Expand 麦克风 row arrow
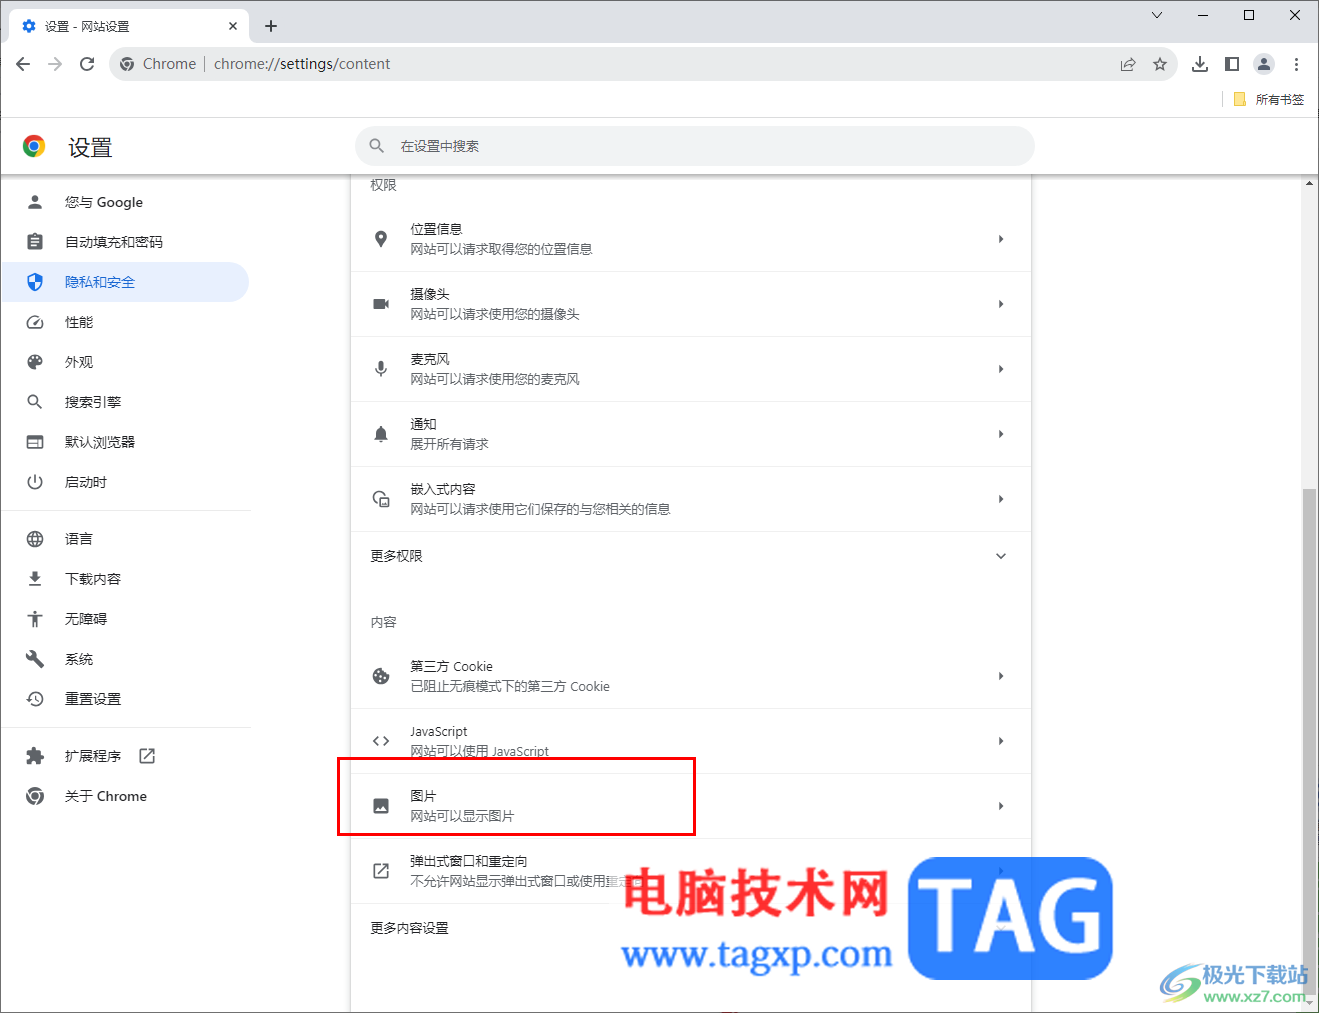Image resolution: width=1319 pixels, height=1013 pixels. click(x=1001, y=369)
